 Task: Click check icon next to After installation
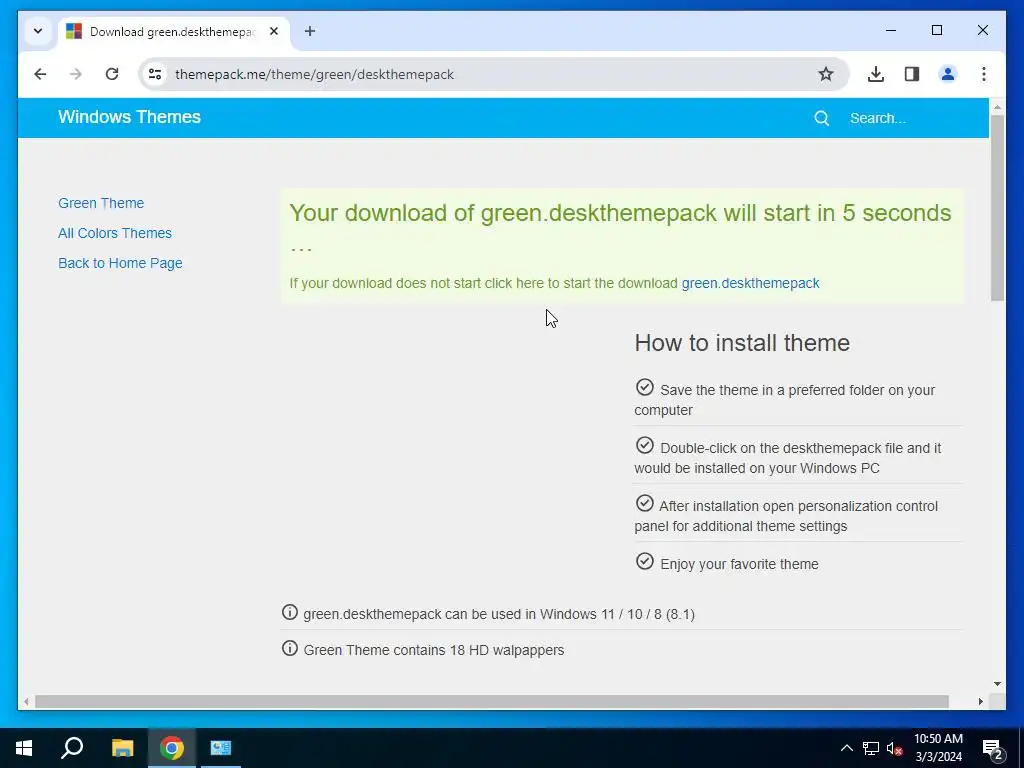[645, 504]
